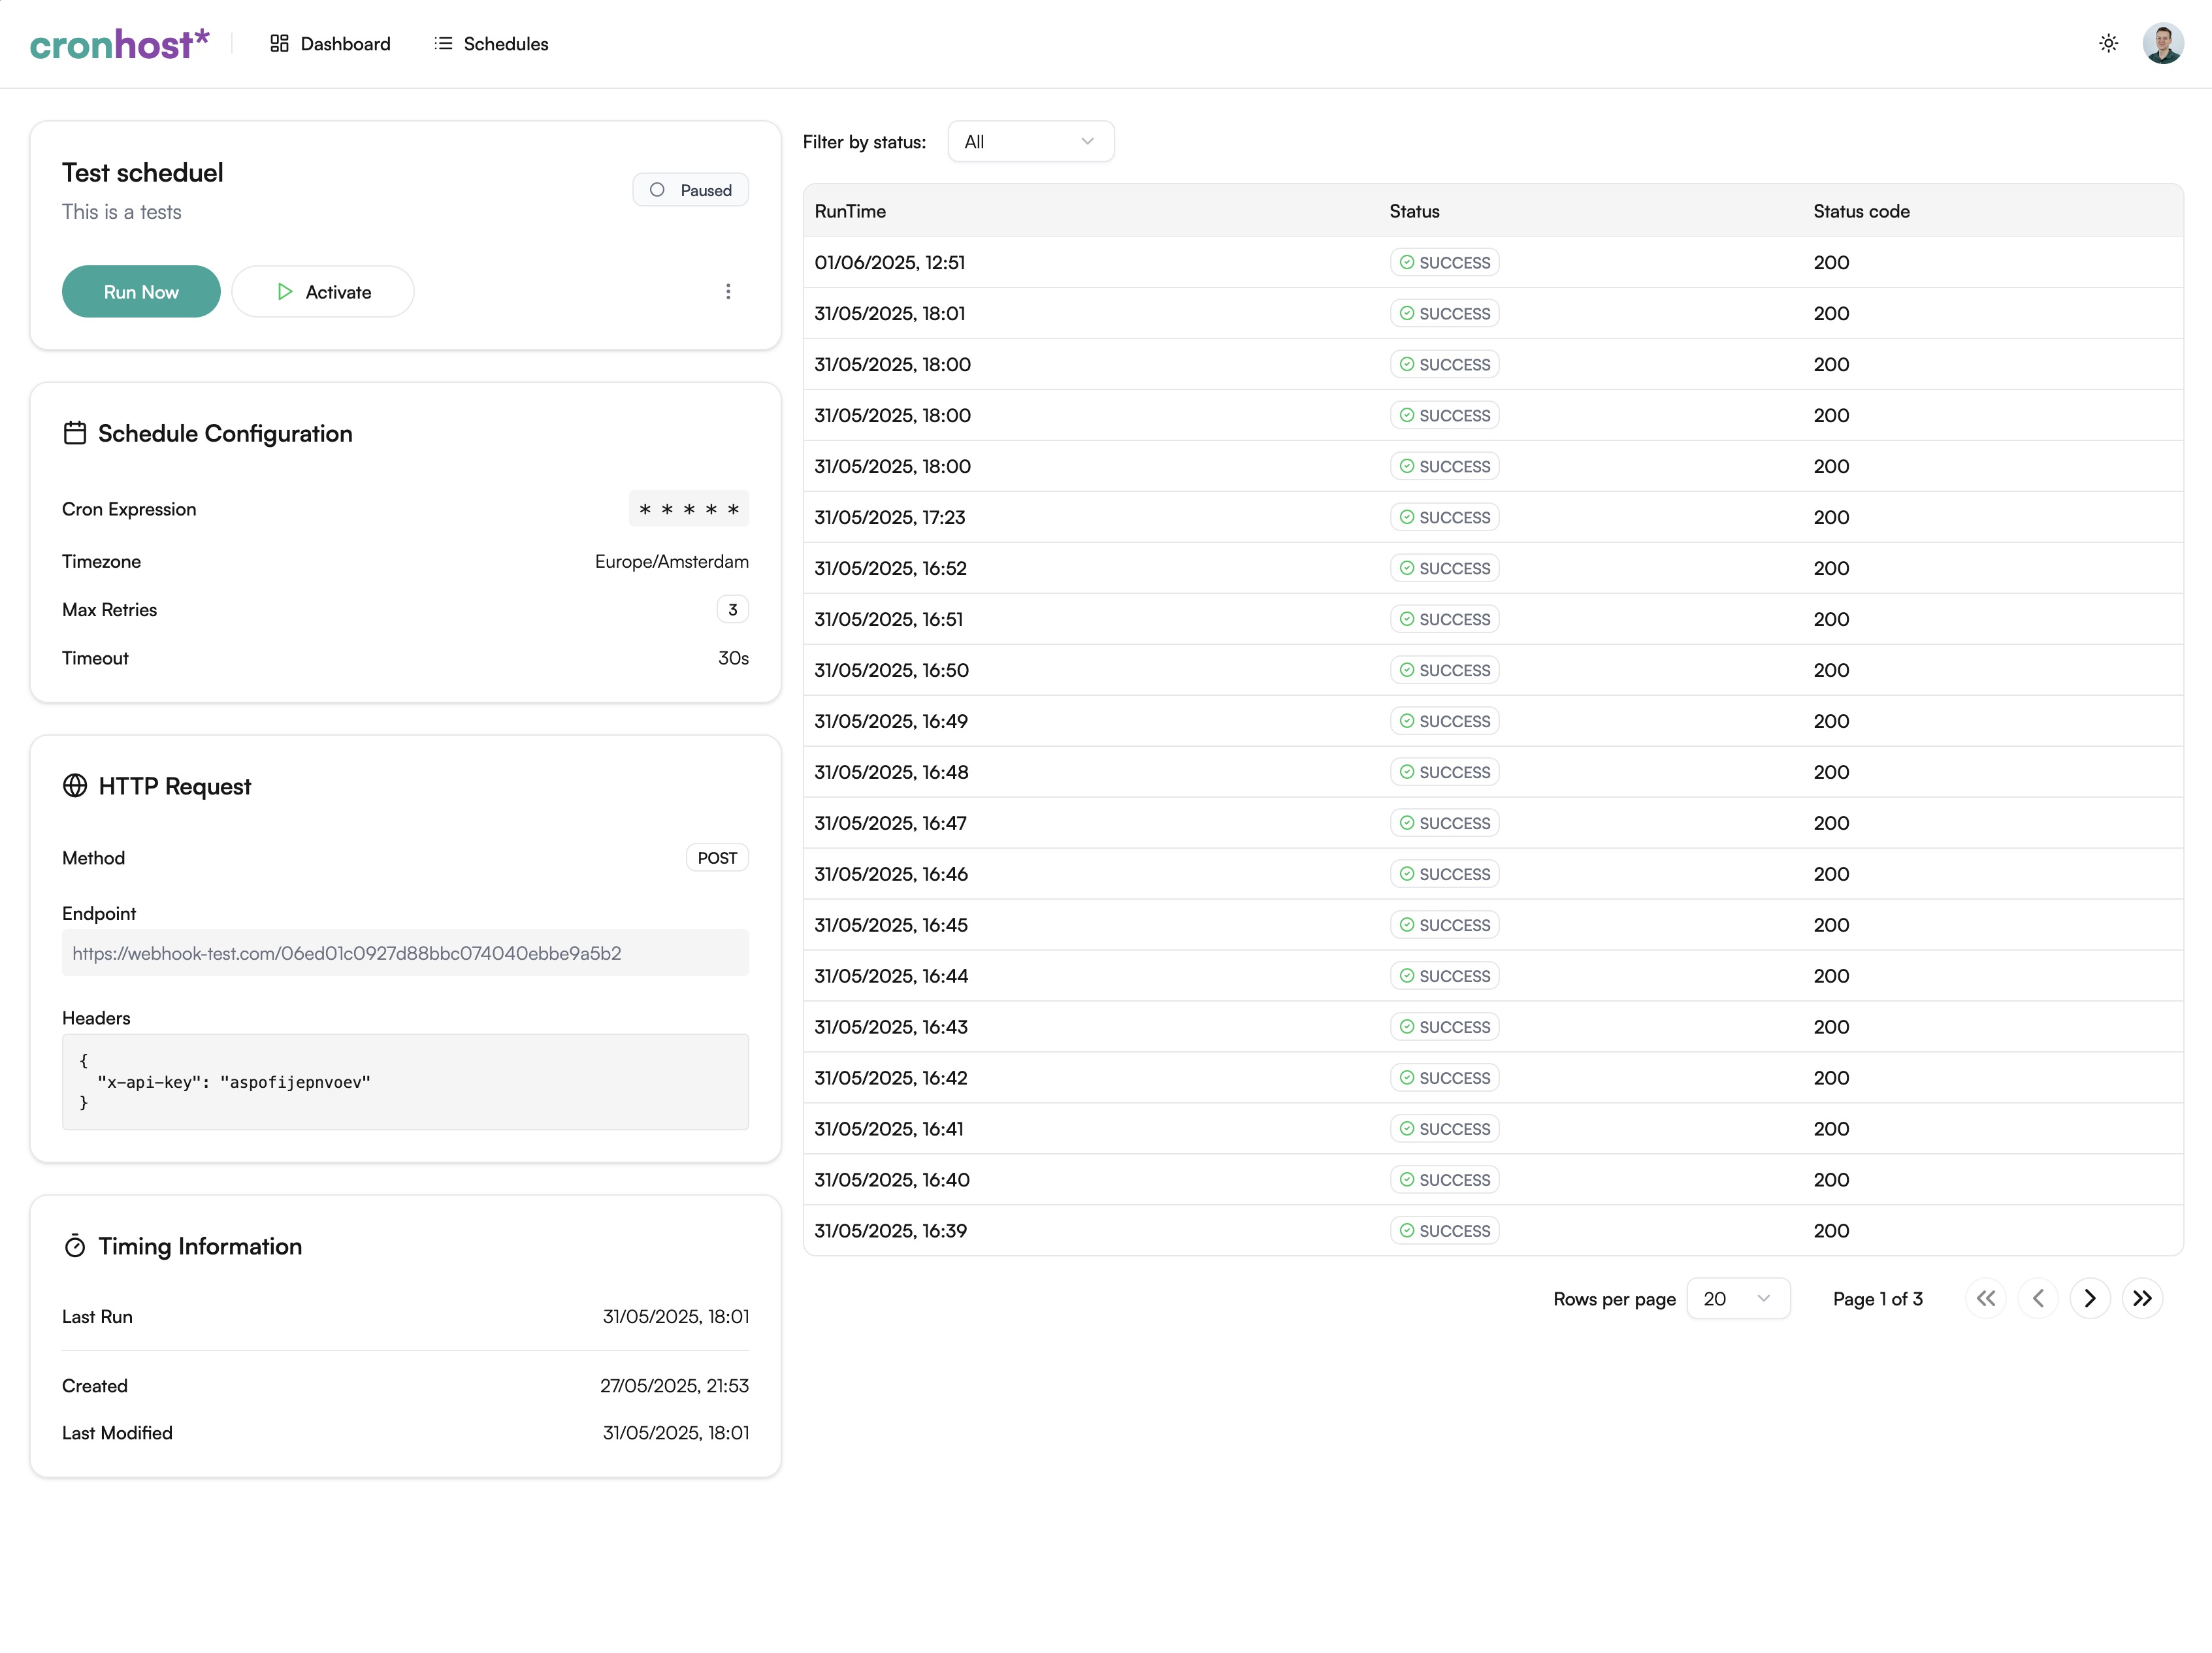Click the Schedule Configuration calendar icon

(x=75, y=433)
